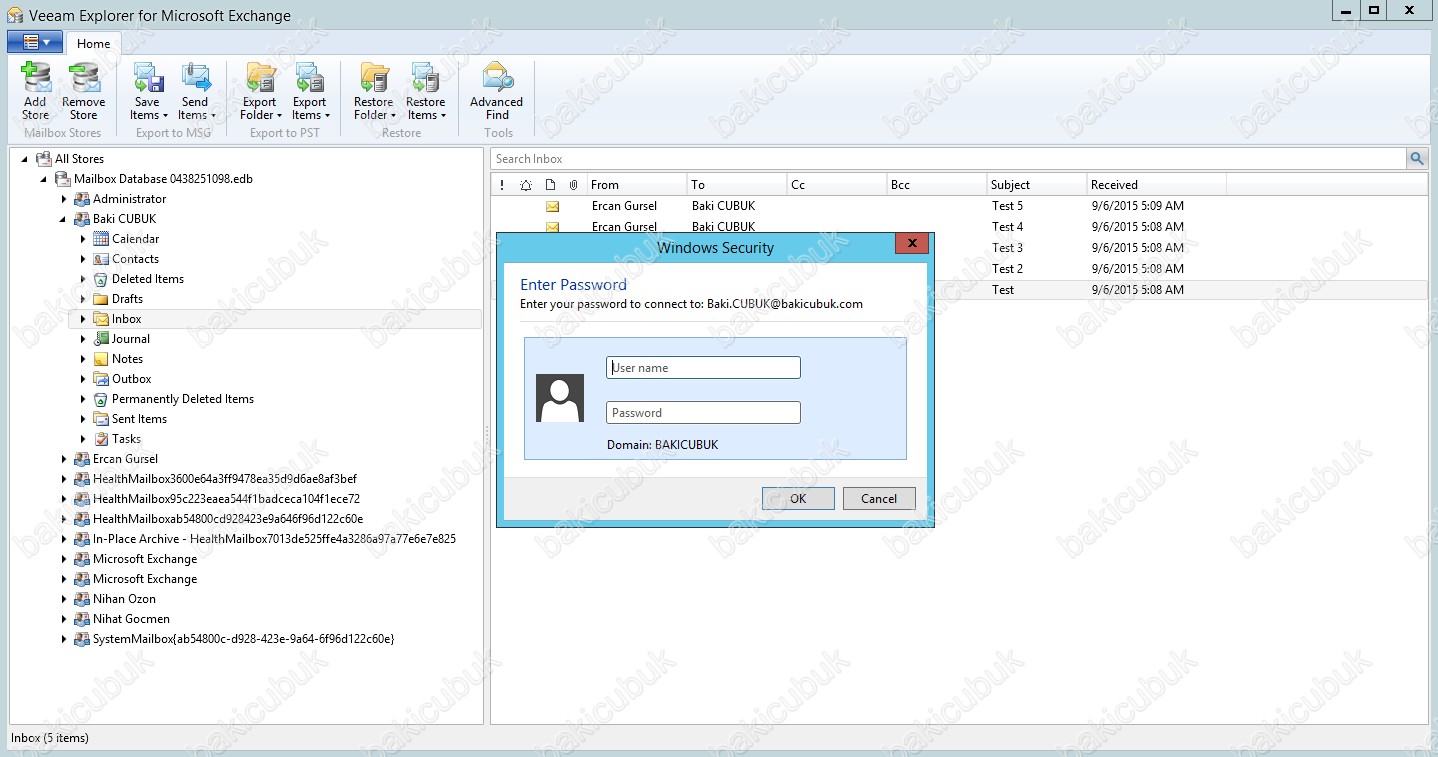
Task: Select the Notes folder
Action: pos(127,359)
